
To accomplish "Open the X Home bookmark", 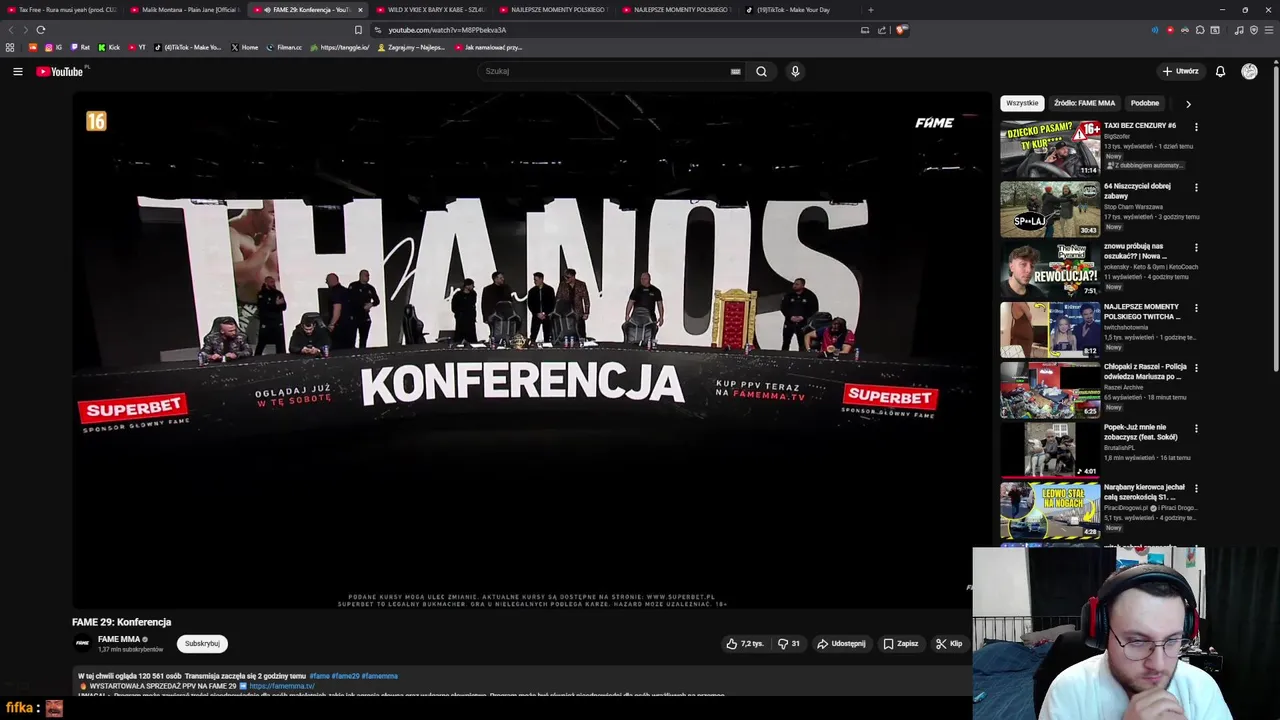I will 244,47.
